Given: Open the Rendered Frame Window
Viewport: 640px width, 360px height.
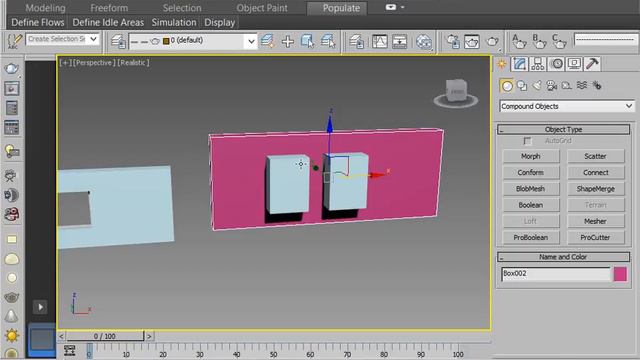Looking at the screenshot, I should 472,41.
